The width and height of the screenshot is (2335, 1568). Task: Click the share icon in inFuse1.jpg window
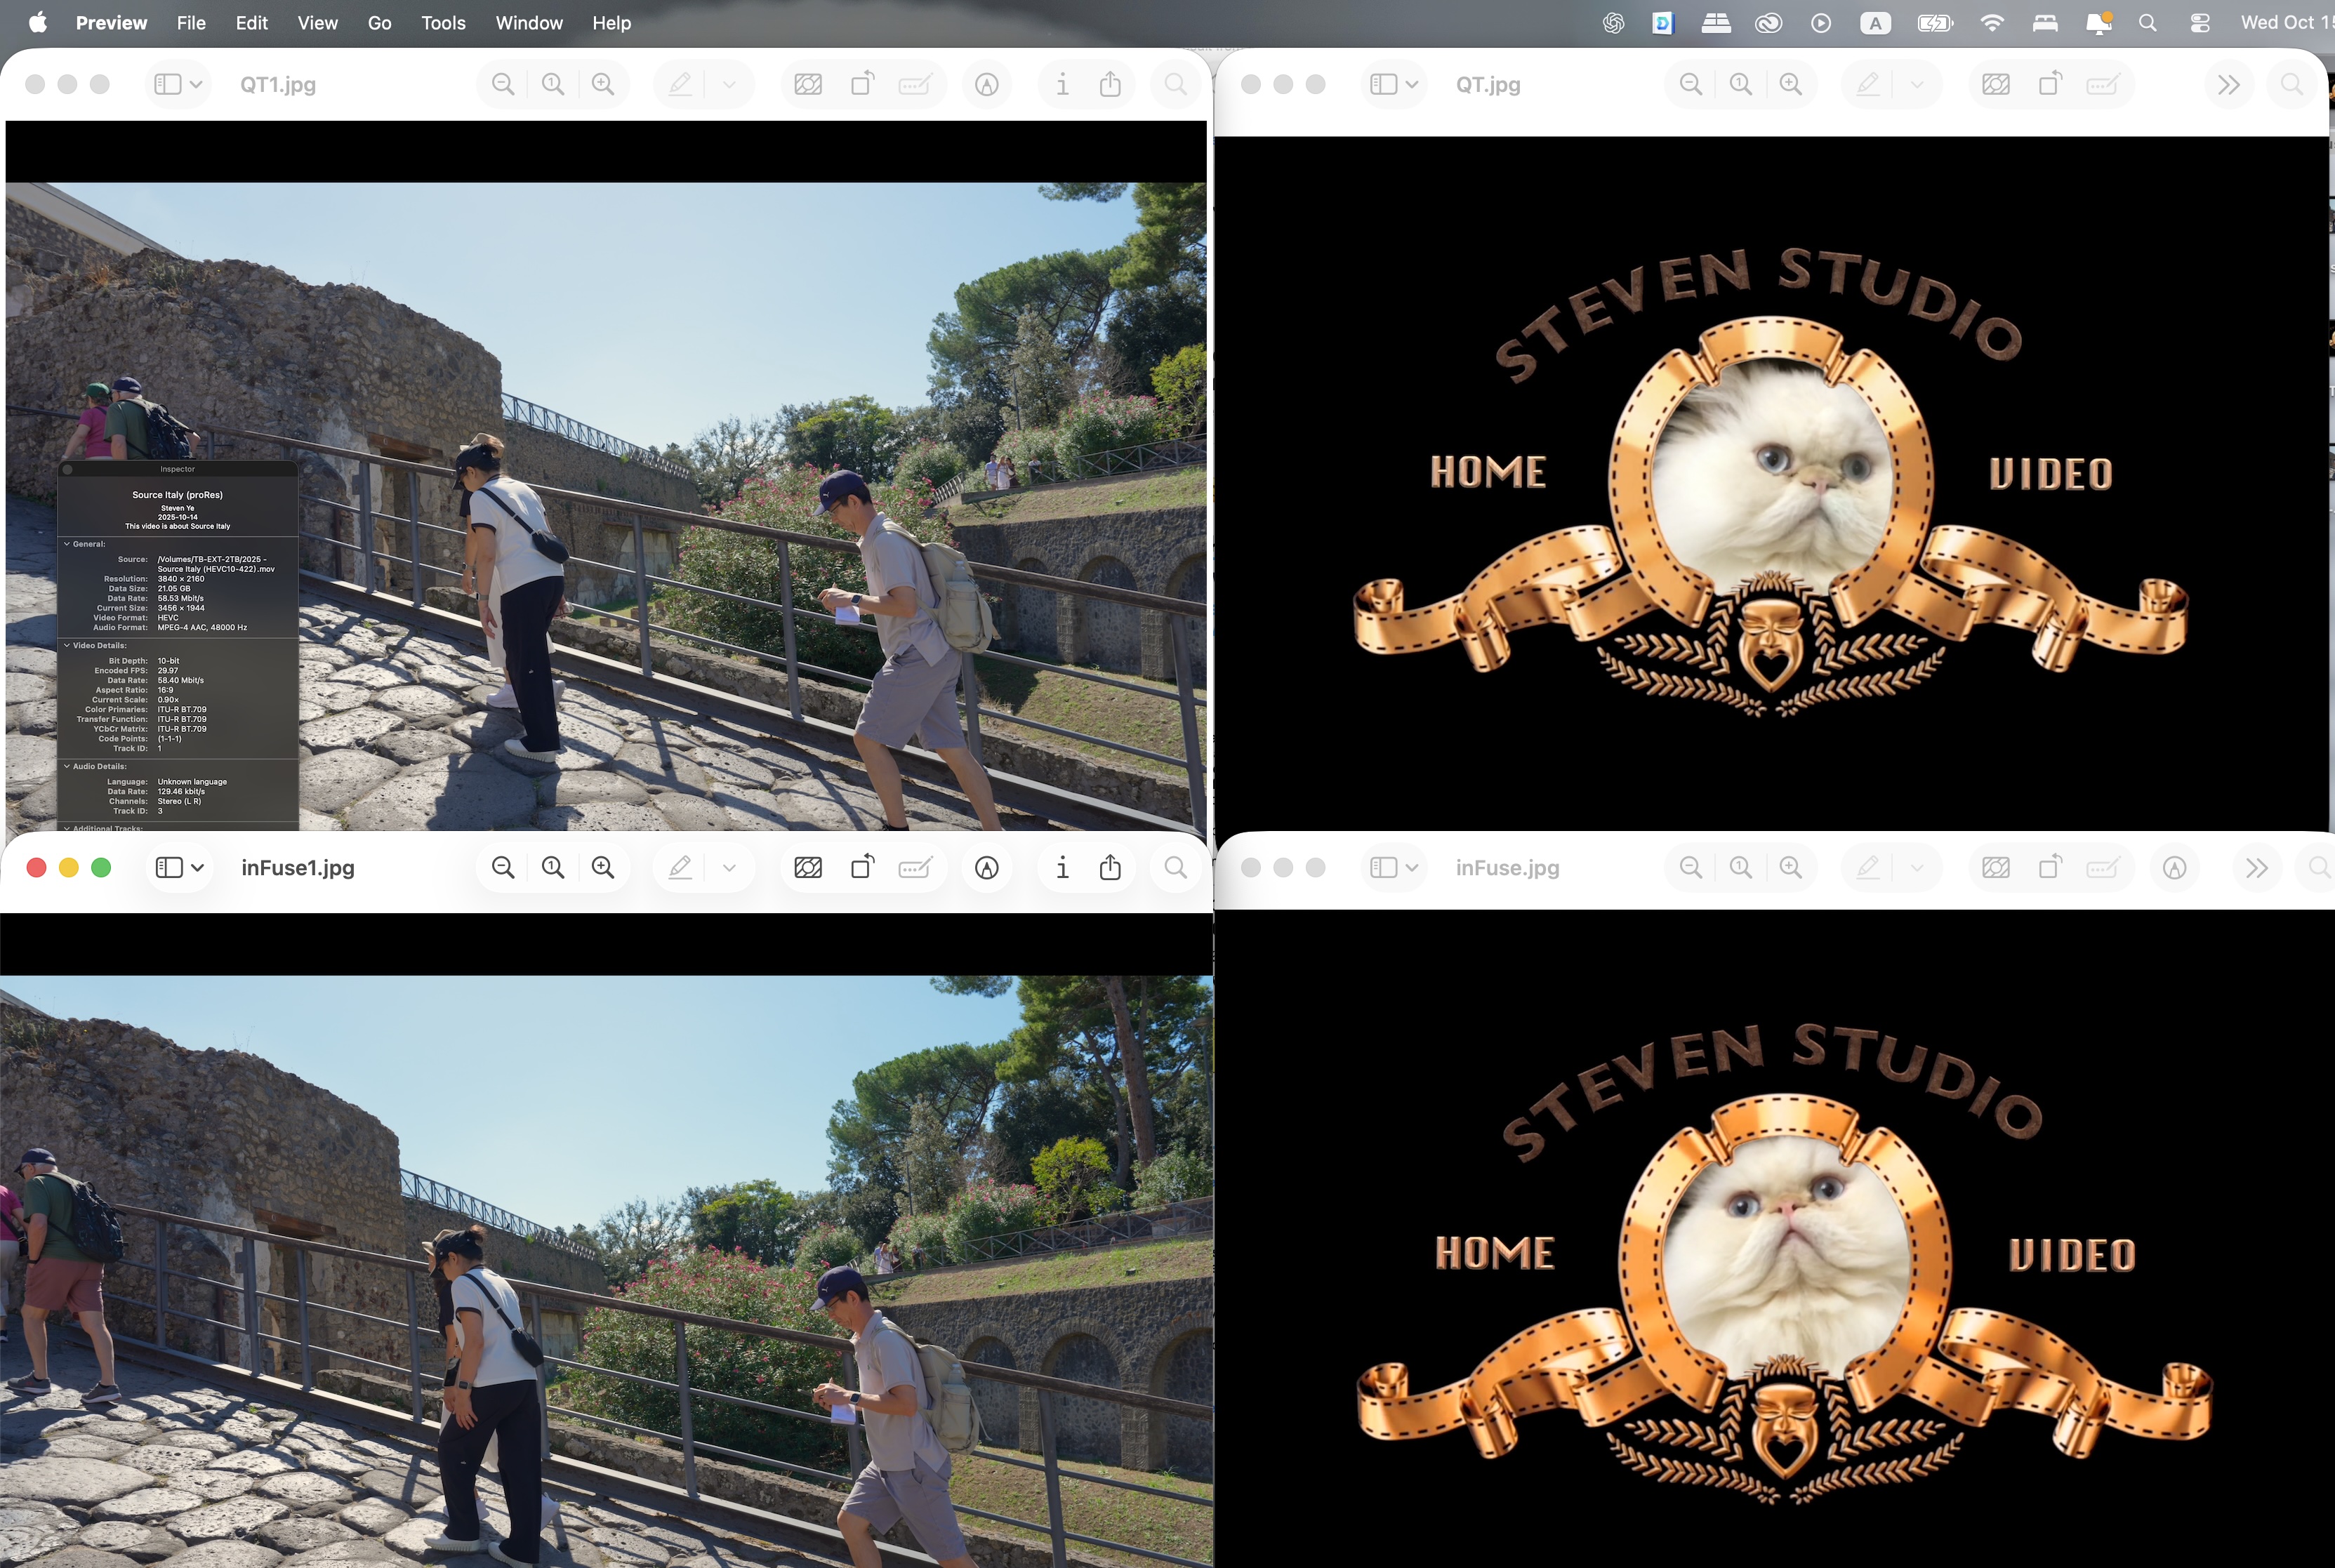tap(1110, 868)
